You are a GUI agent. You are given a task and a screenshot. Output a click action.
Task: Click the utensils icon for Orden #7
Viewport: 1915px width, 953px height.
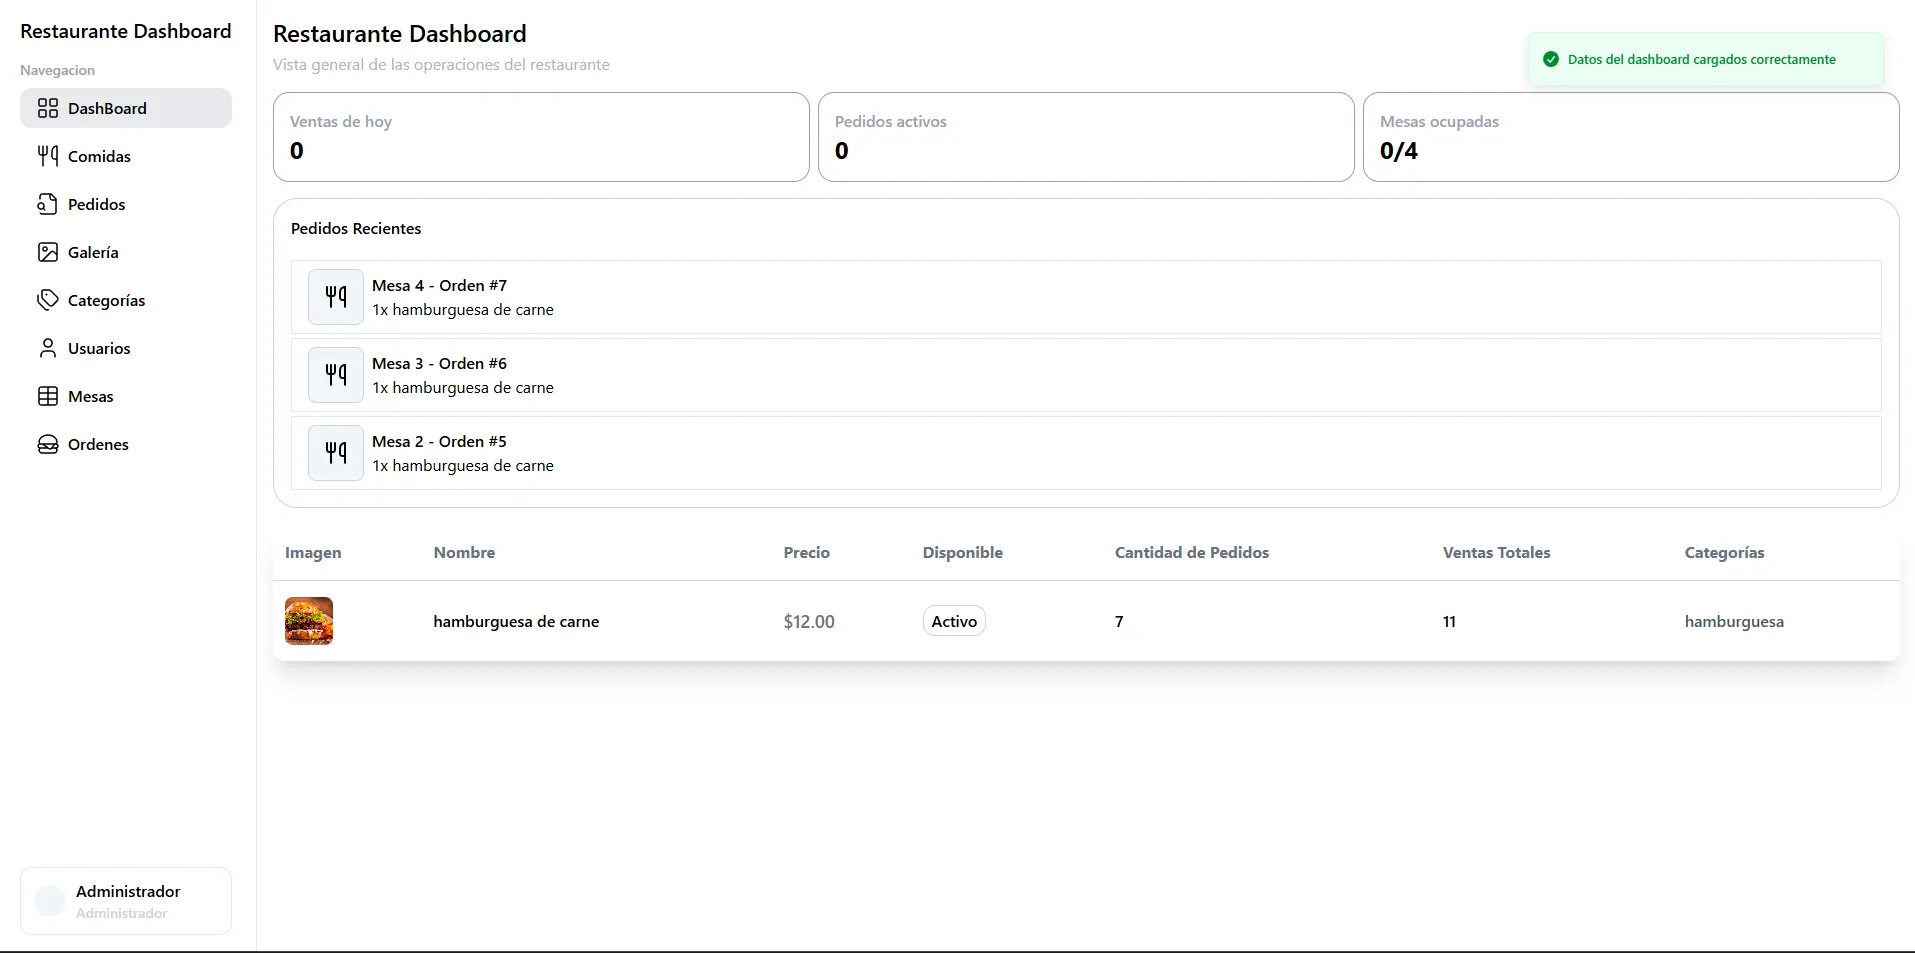[336, 297]
